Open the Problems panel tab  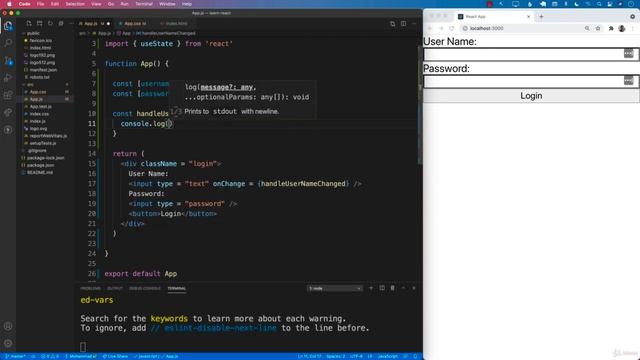(x=91, y=289)
